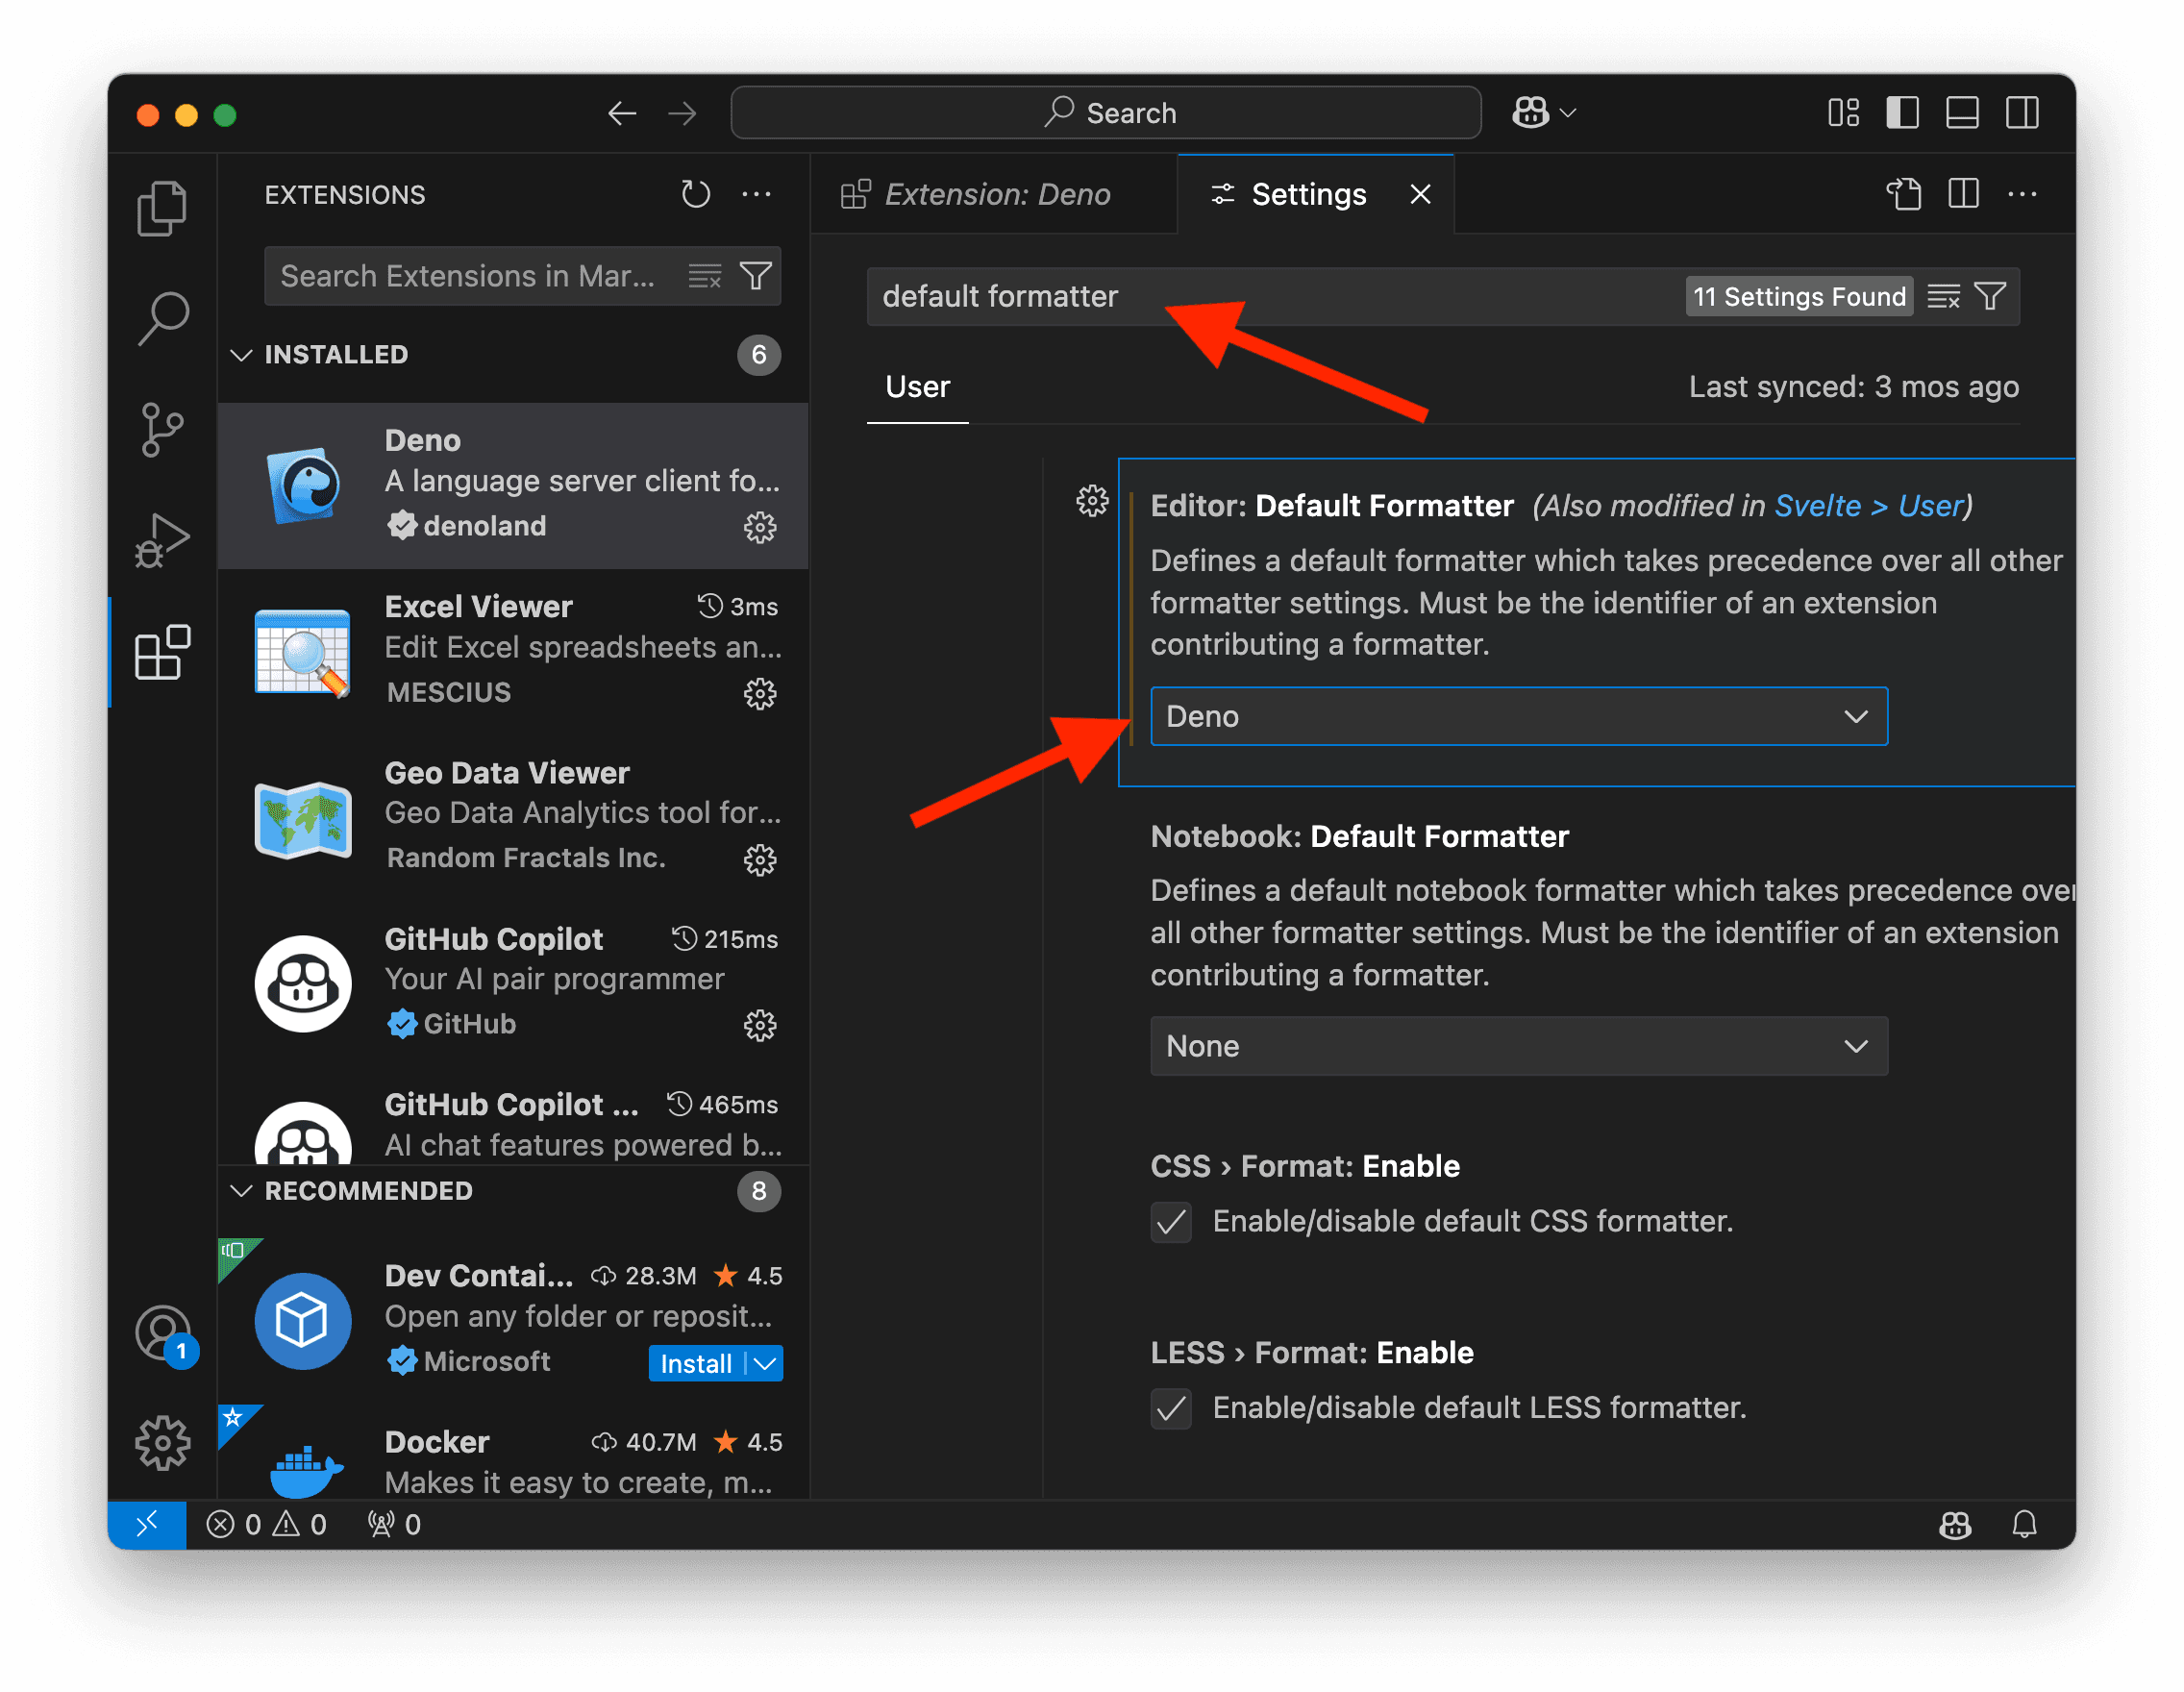
Task: Open the Manage gear menu
Action: point(162,1443)
